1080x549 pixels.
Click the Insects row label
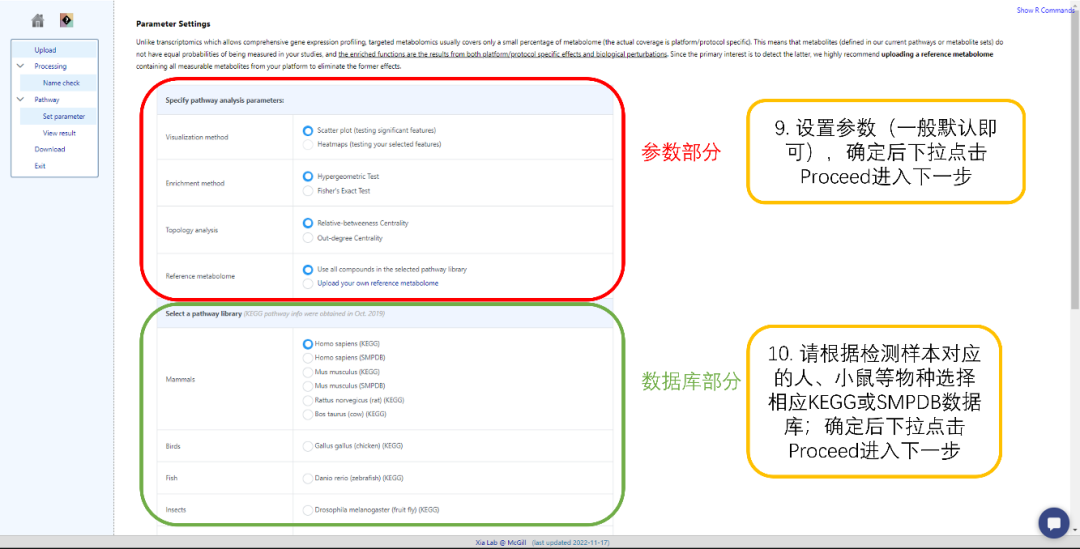click(176, 510)
